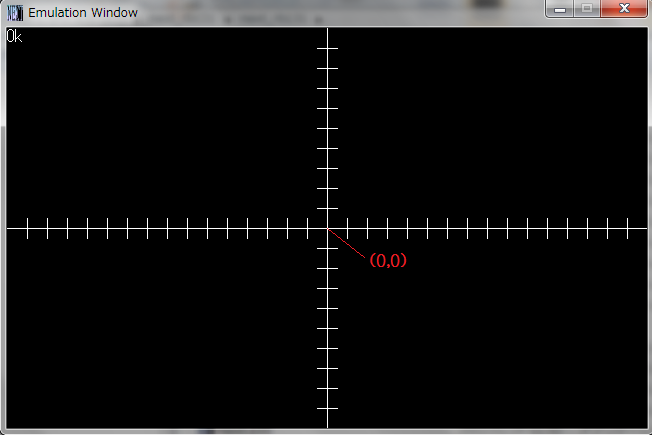Click first tick left of the origin
The width and height of the screenshot is (652, 435).
tap(308, 229)
